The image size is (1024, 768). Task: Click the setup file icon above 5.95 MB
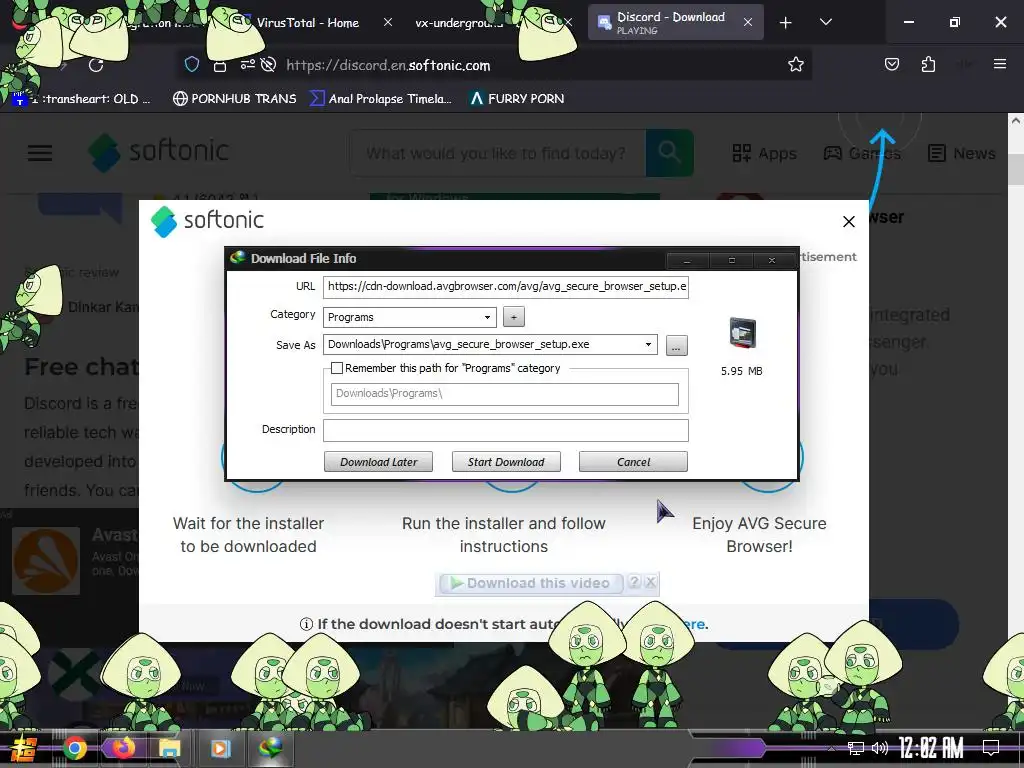tap(743, 332)
